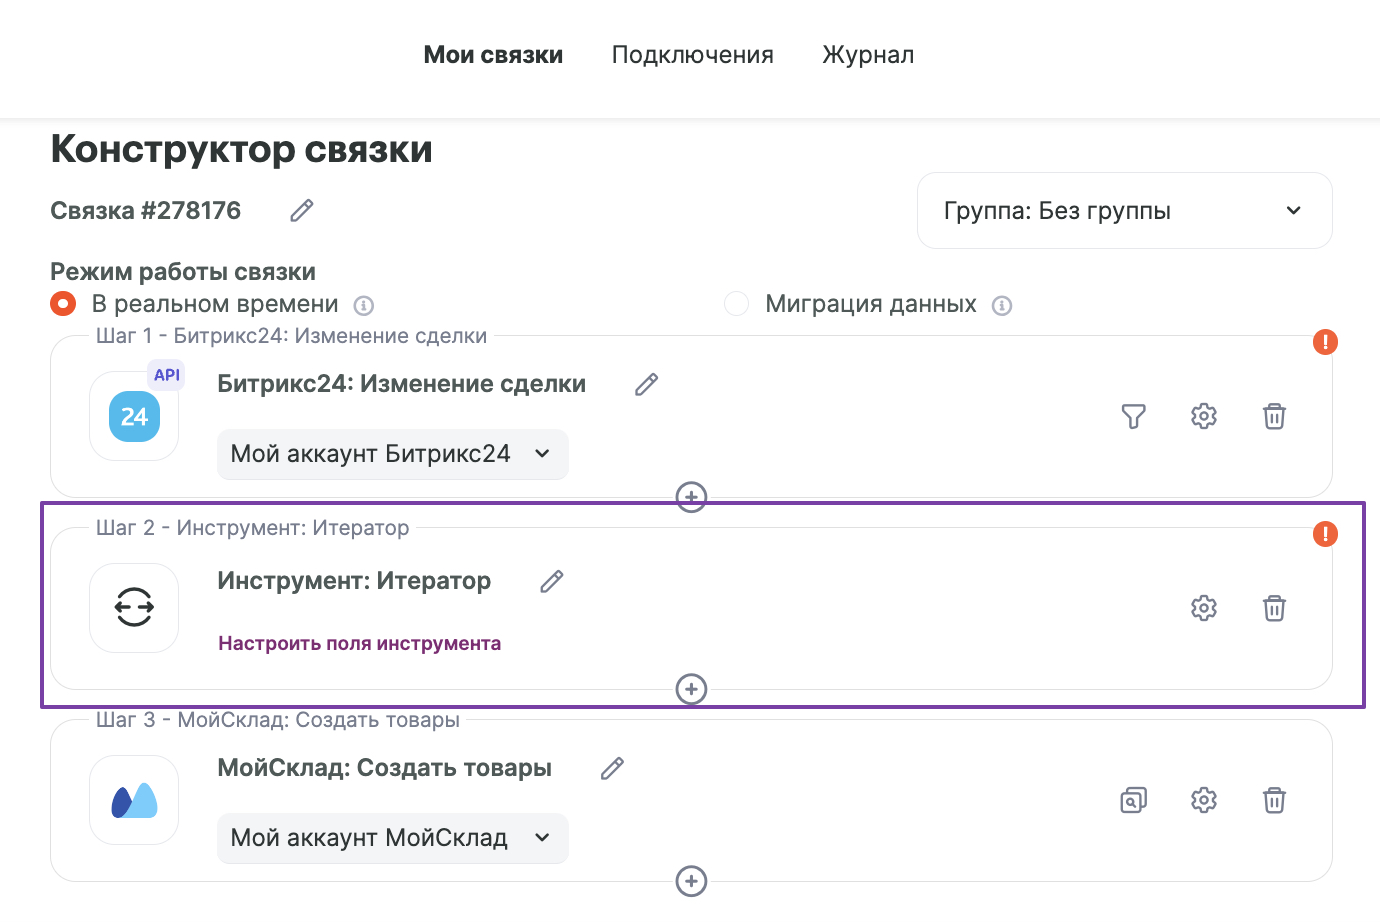Expand Мой аккаунт Битрикс24 dropdown
Viewport: 1380px width, 922px height.
392,454
